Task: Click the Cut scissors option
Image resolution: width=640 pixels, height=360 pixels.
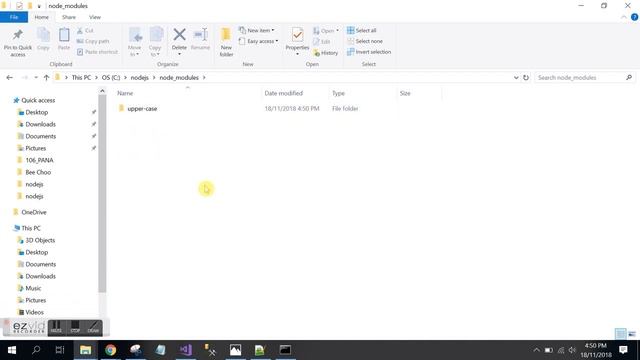Action: tap(85, 31)
